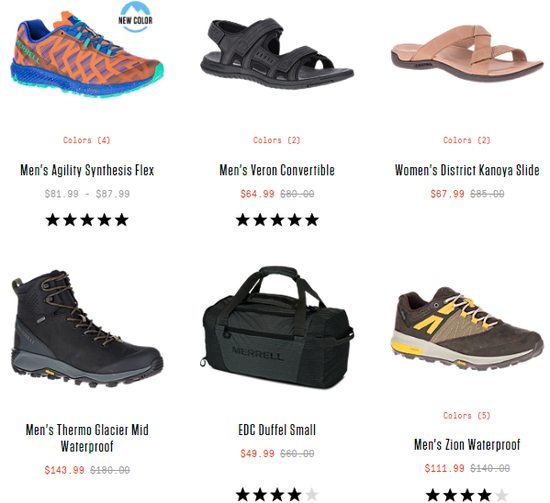Viewport: 550px width, 503px height.
Task: Click five-star rating under Veron Convertible
Action: (x=277, y=220)
